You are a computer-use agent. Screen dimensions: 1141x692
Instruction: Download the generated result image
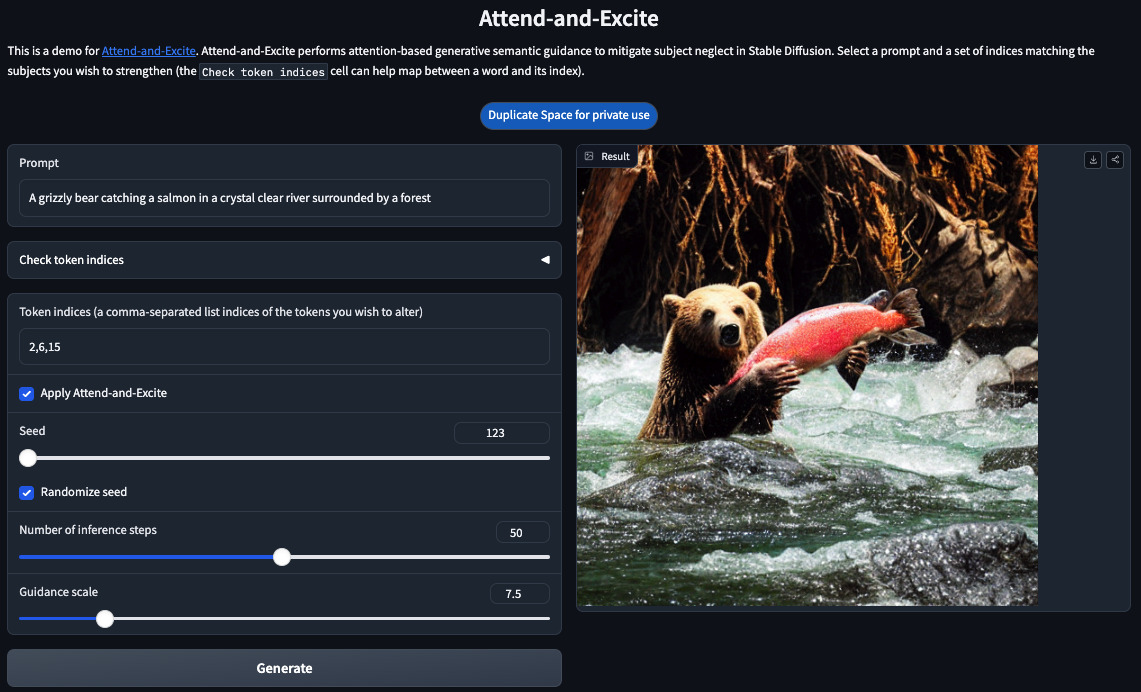click(x=1094, y=160)
